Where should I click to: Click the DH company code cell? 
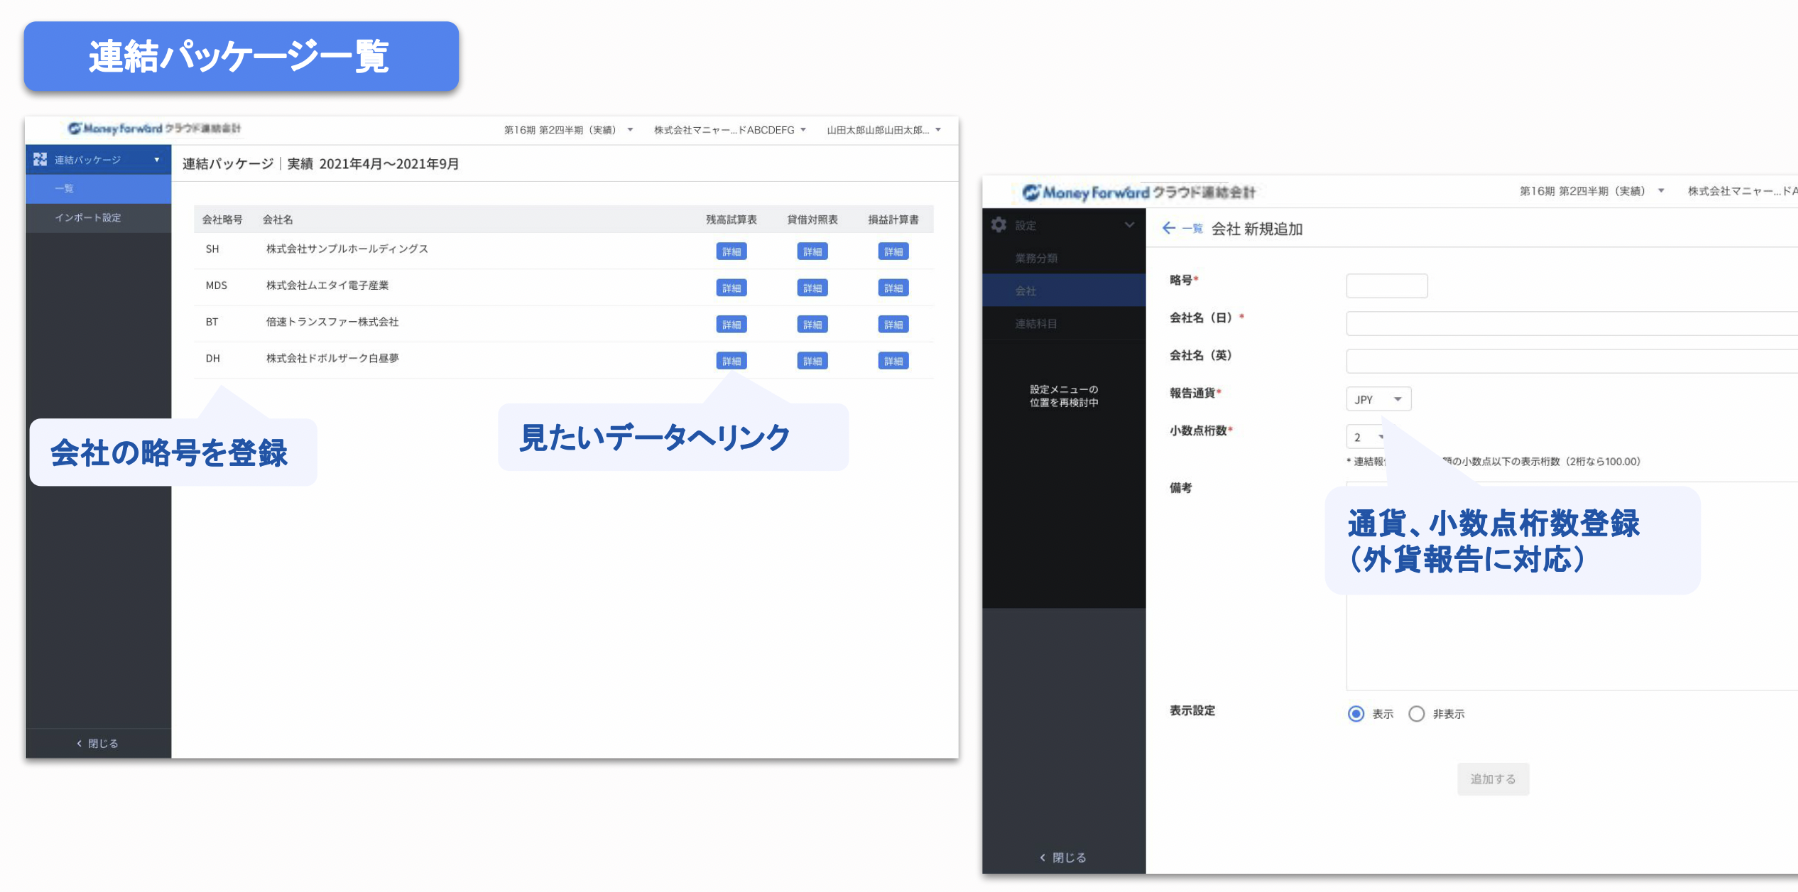[x=213, y=358]
